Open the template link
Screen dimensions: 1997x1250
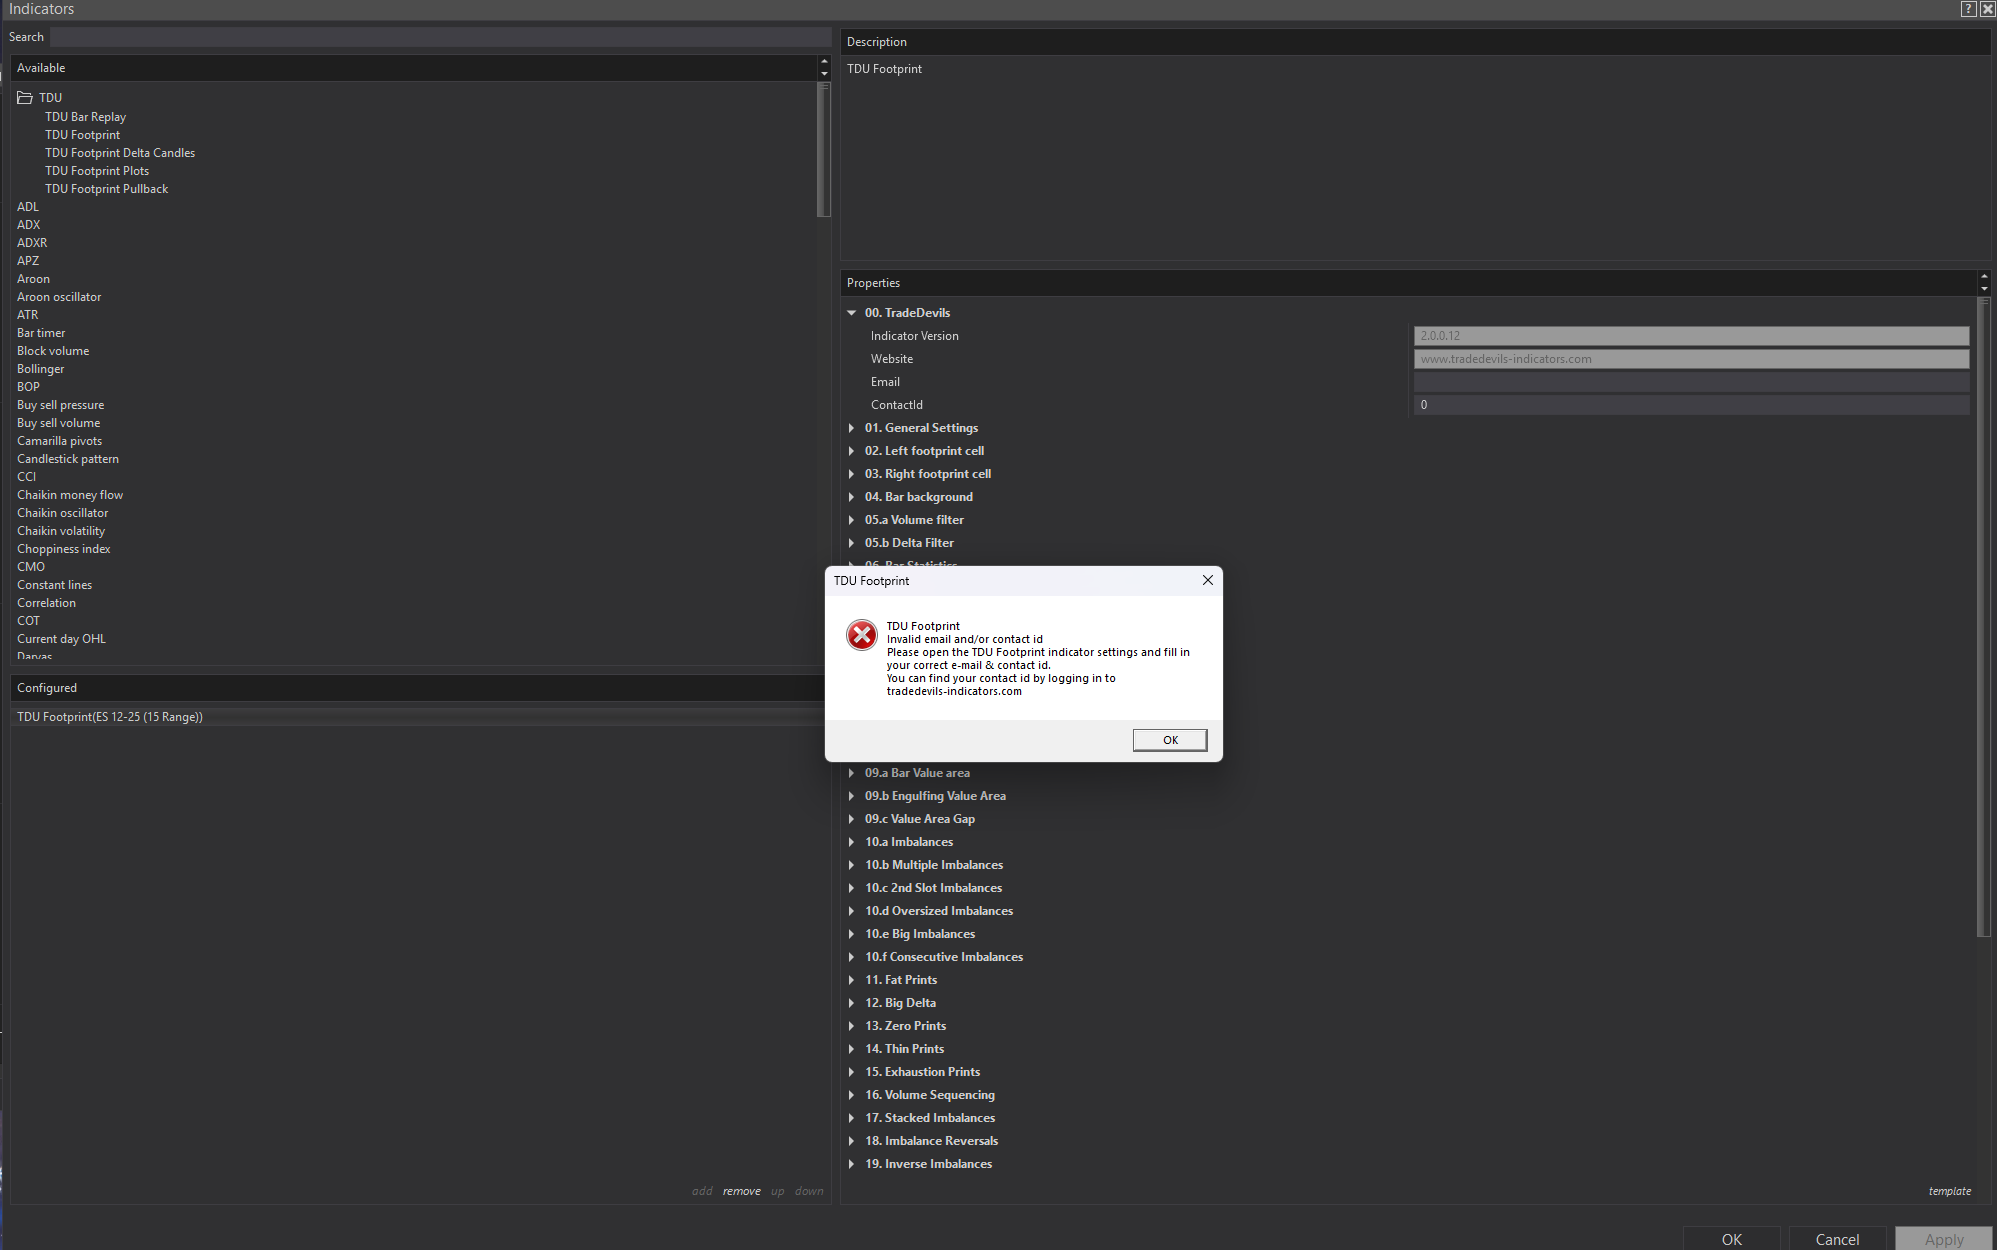pos(1949,1191)
